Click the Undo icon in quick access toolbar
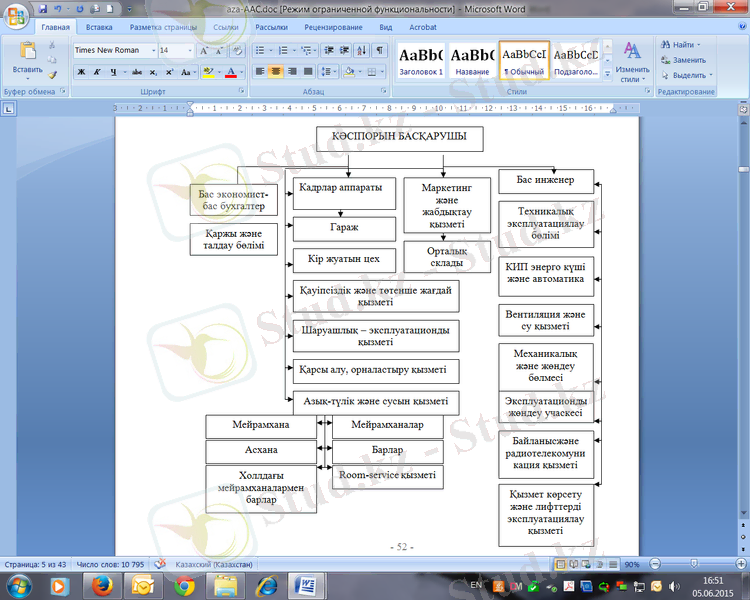750x600 pixels. click(x=58, y=9)
